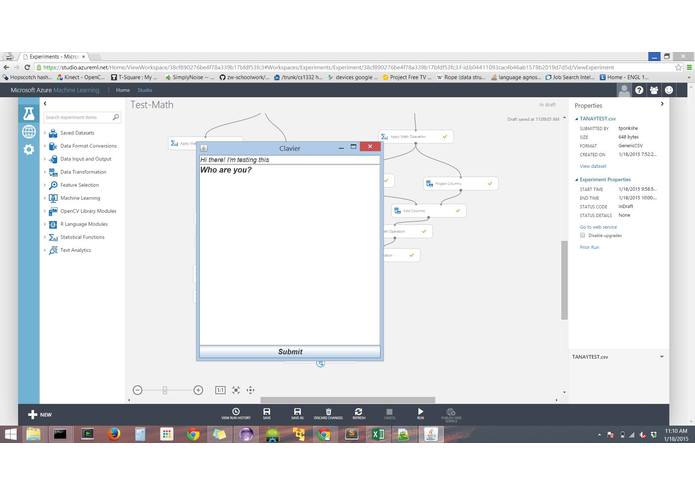Open the Web Services globe icon
Viewport: 695px width, 494px height.
(x=29, y=132)
